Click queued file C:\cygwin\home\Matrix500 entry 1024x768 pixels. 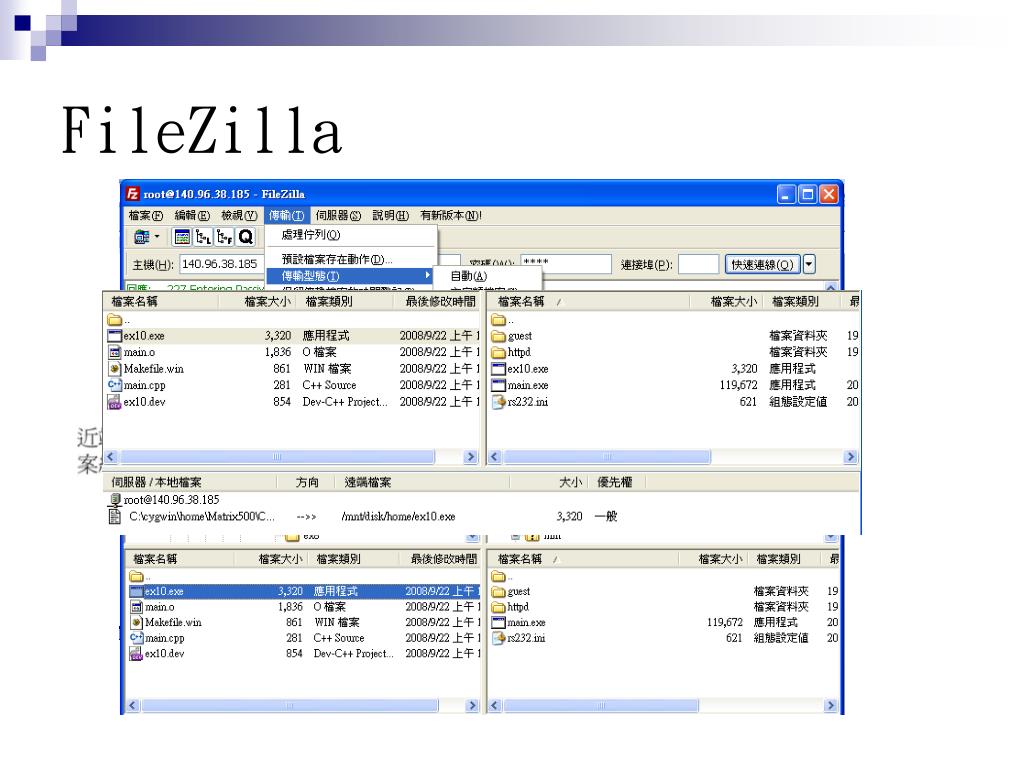201,517
